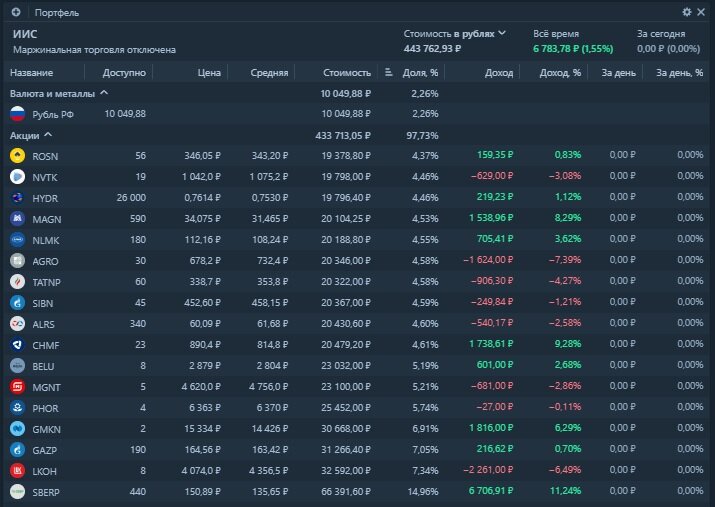The height and width of the screenshot is (507, 715).
Task: Sort by Доход, % column header
Action: pos(560,72)
